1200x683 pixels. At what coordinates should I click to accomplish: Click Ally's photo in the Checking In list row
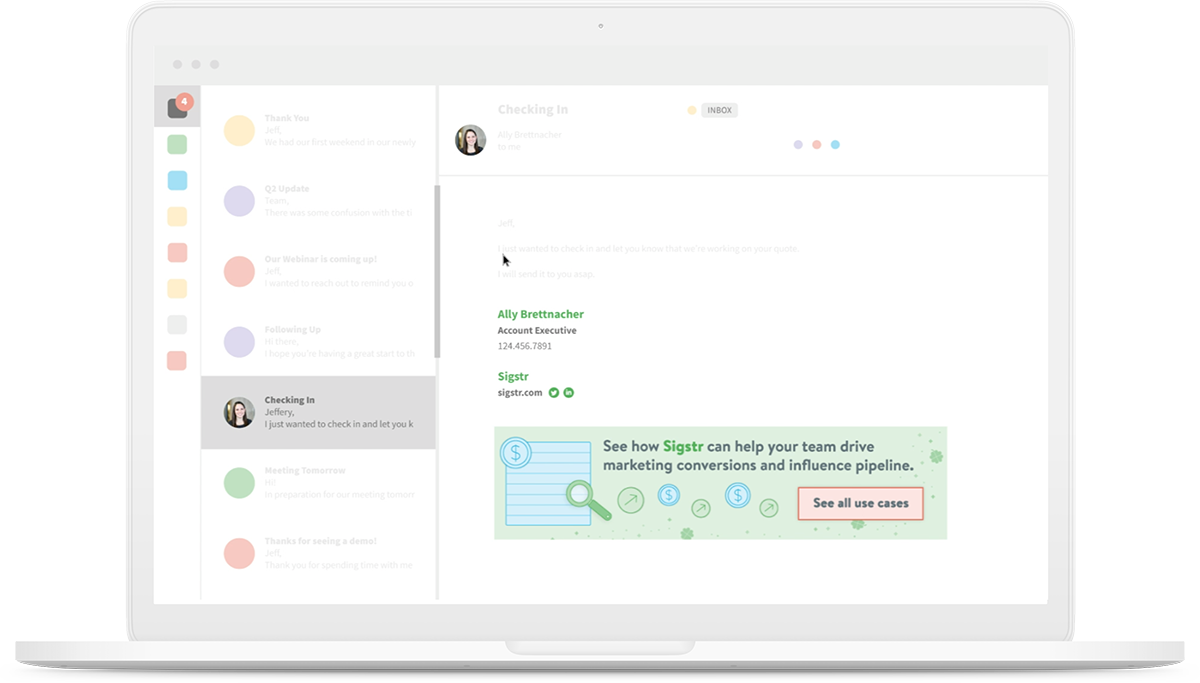[x=239, y=412]
